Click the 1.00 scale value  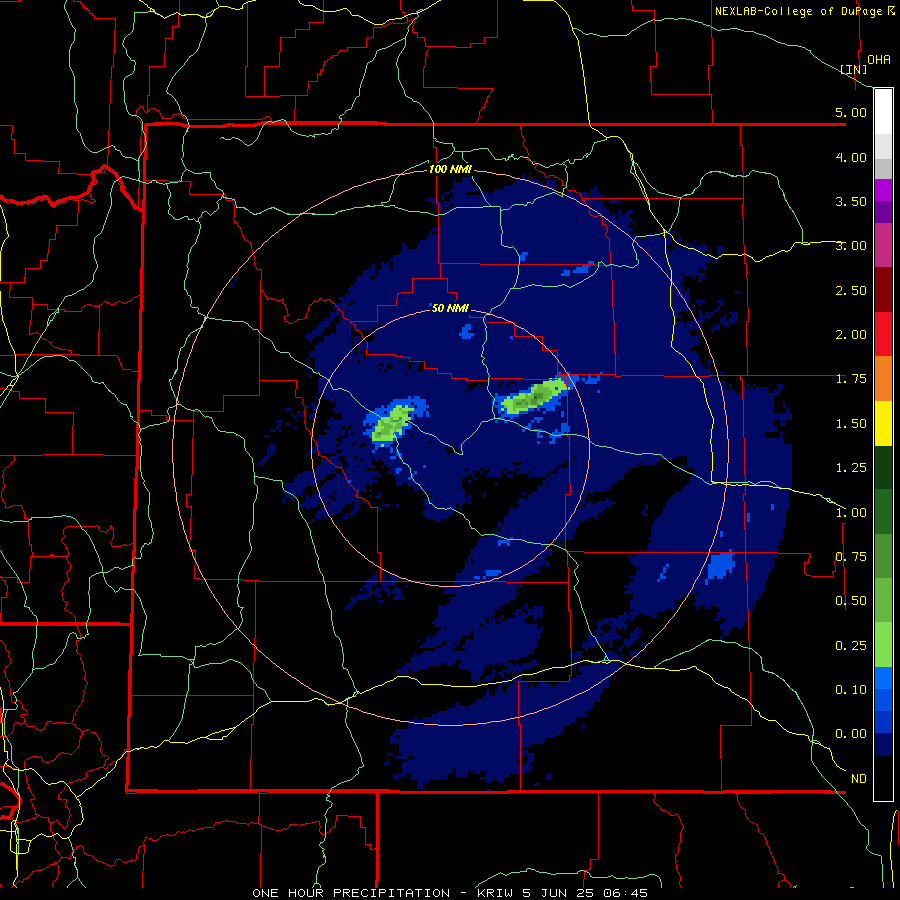[x=851, y=513]
